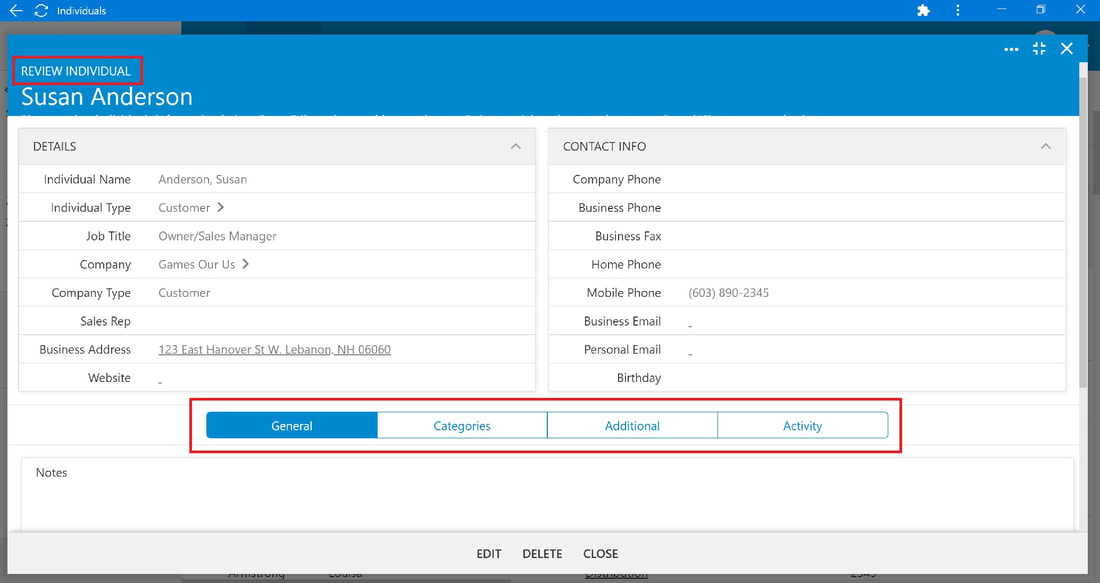
Task: Switch to the Categories tab
Action: [462, 426]
